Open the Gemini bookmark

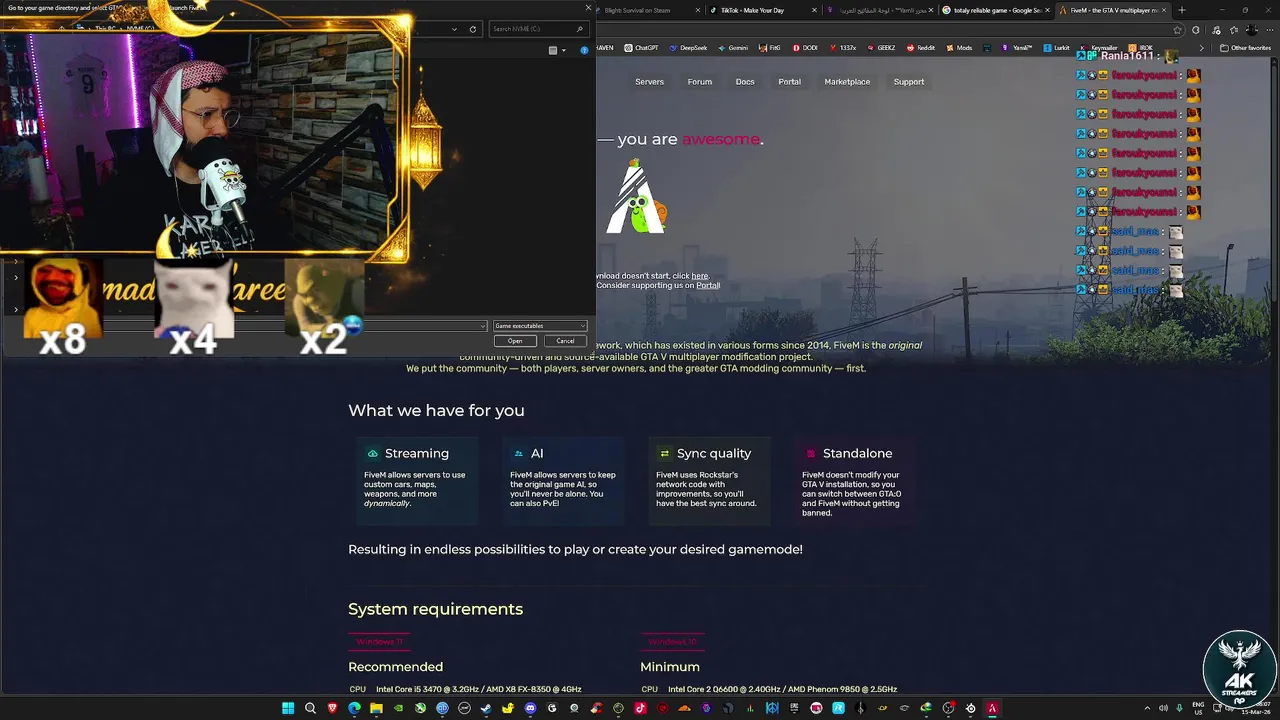pyautogui.click(x=732, y=48)
